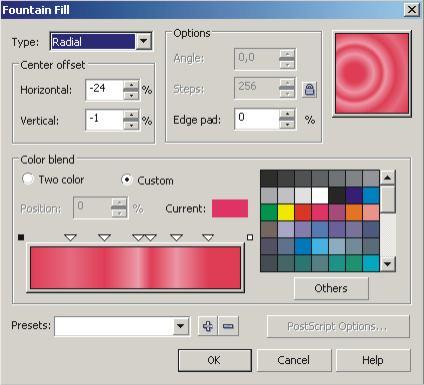Click the last gradient triangle marker
Image resolution: width=424 pixels, height=385 pixels.
point(208,237)
